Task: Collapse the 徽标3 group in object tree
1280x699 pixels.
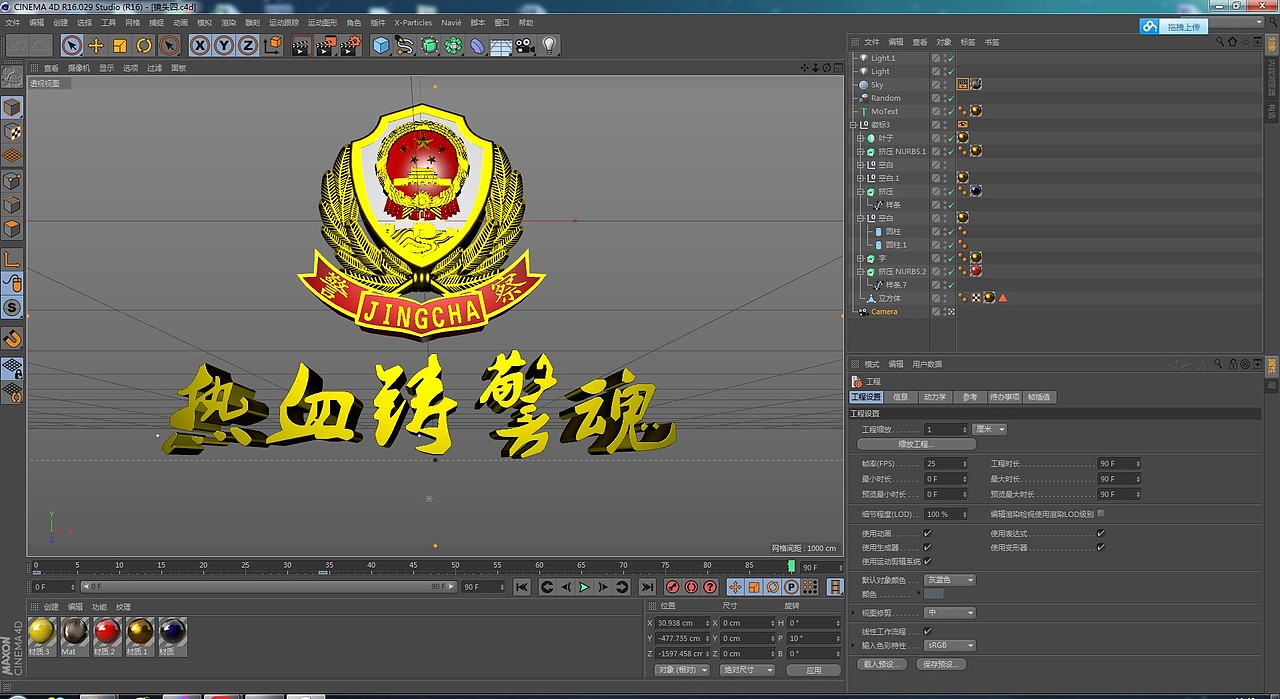Action: pyautogui.click(x=853, y=125)
